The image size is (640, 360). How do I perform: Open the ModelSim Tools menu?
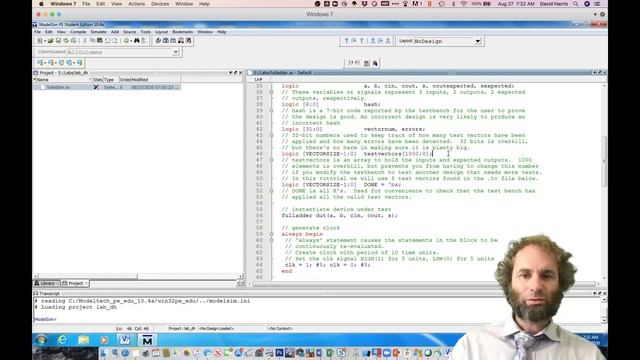coord(146,32)
